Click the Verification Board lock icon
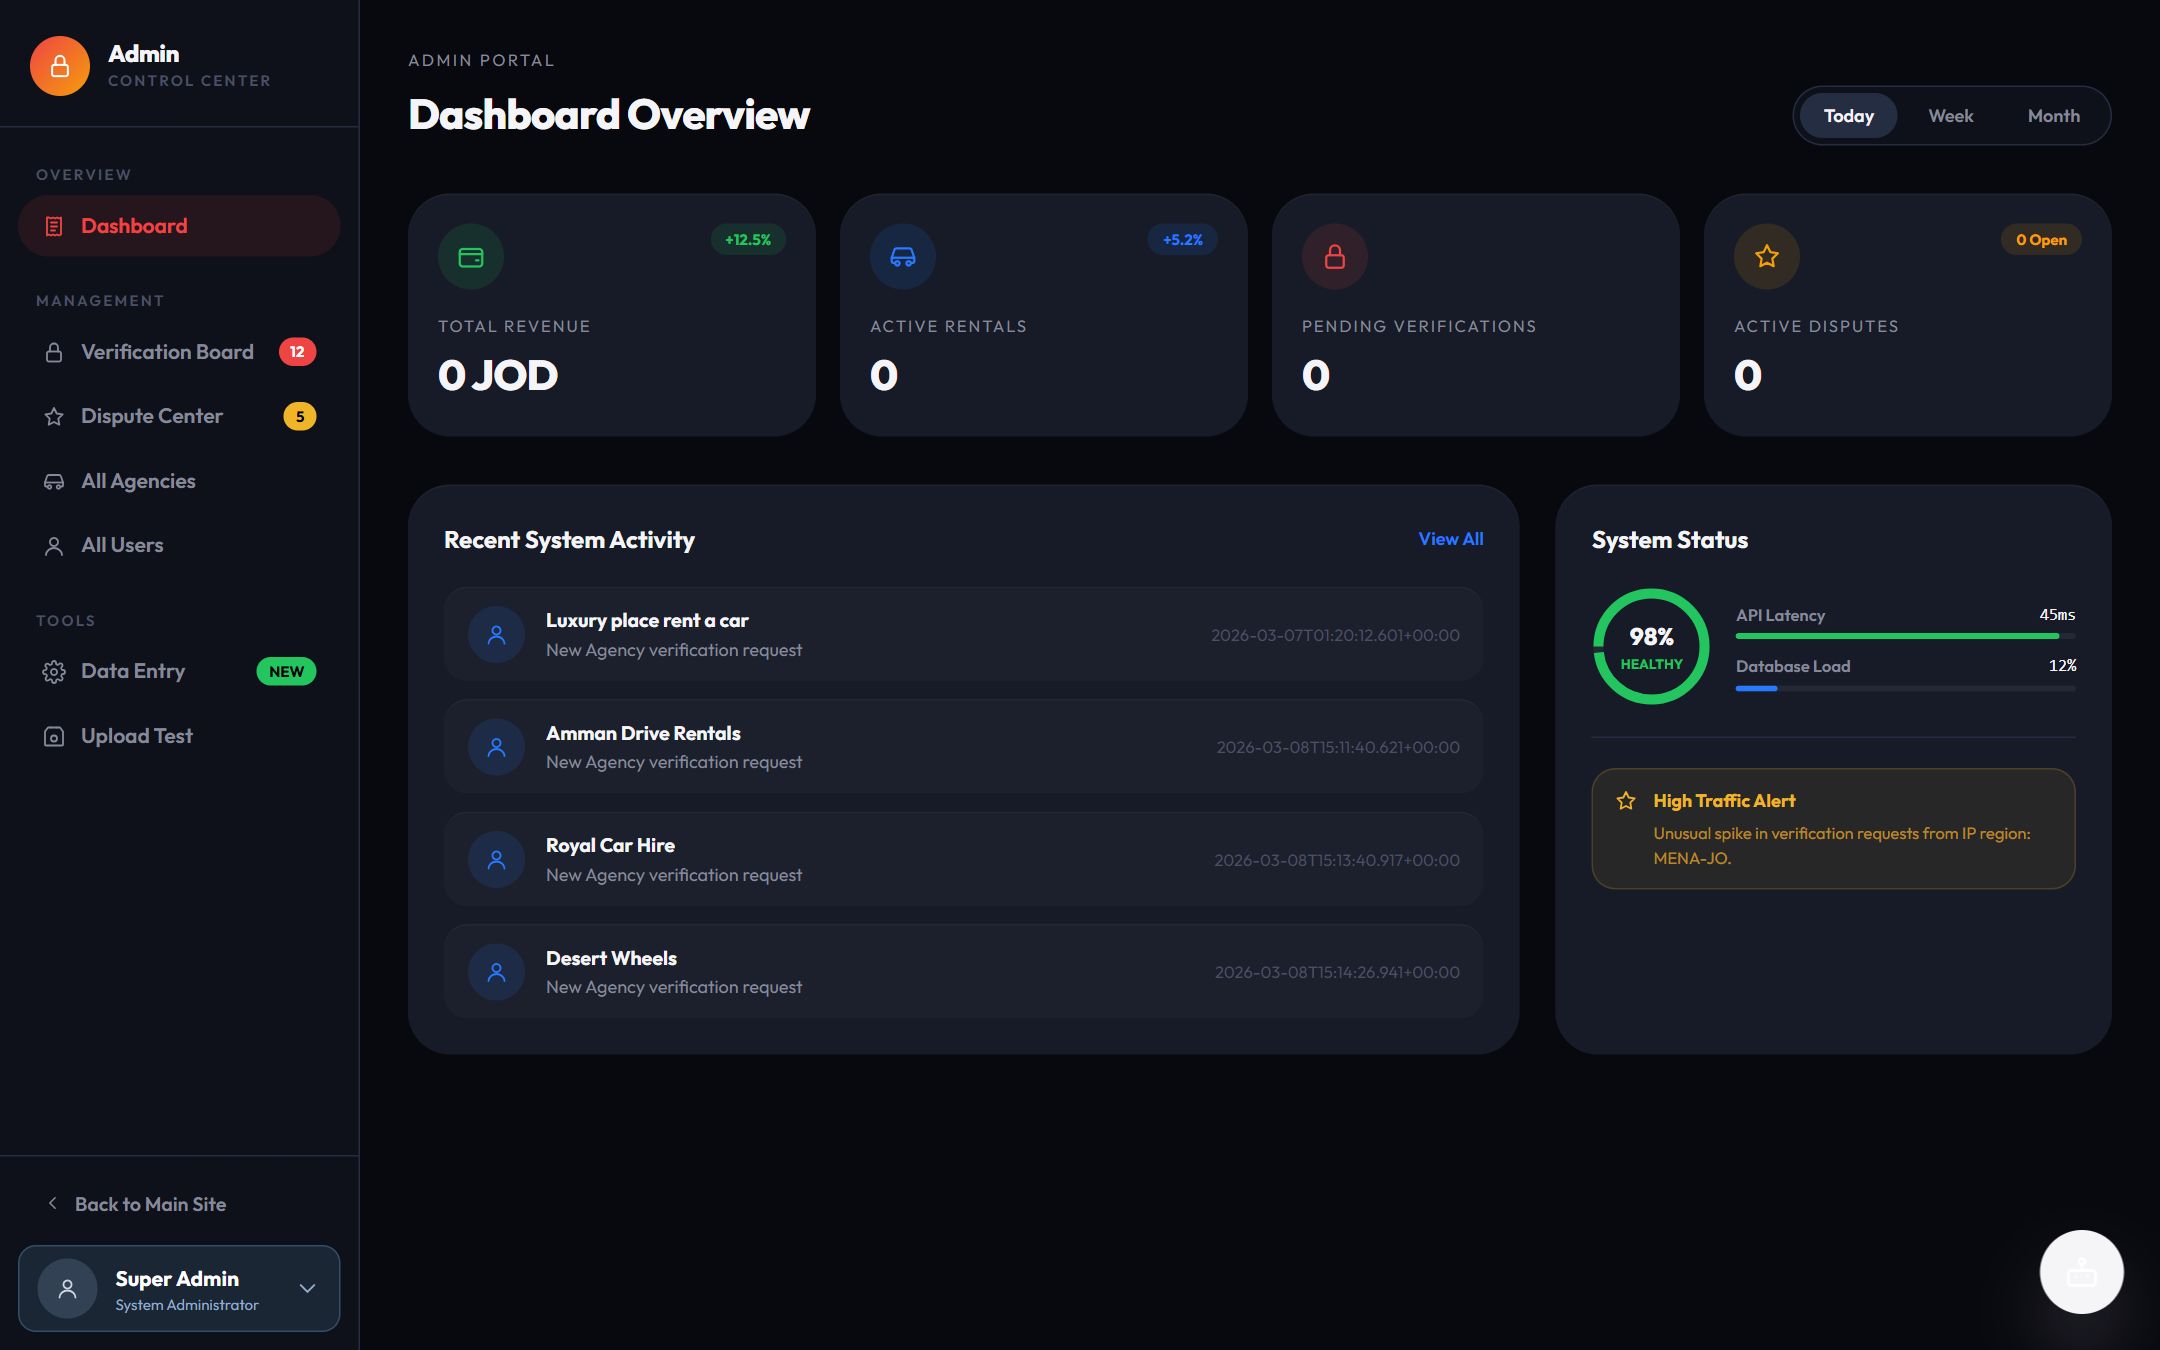The height and width of the screenshot is (1350, 2160). [54, 353]
